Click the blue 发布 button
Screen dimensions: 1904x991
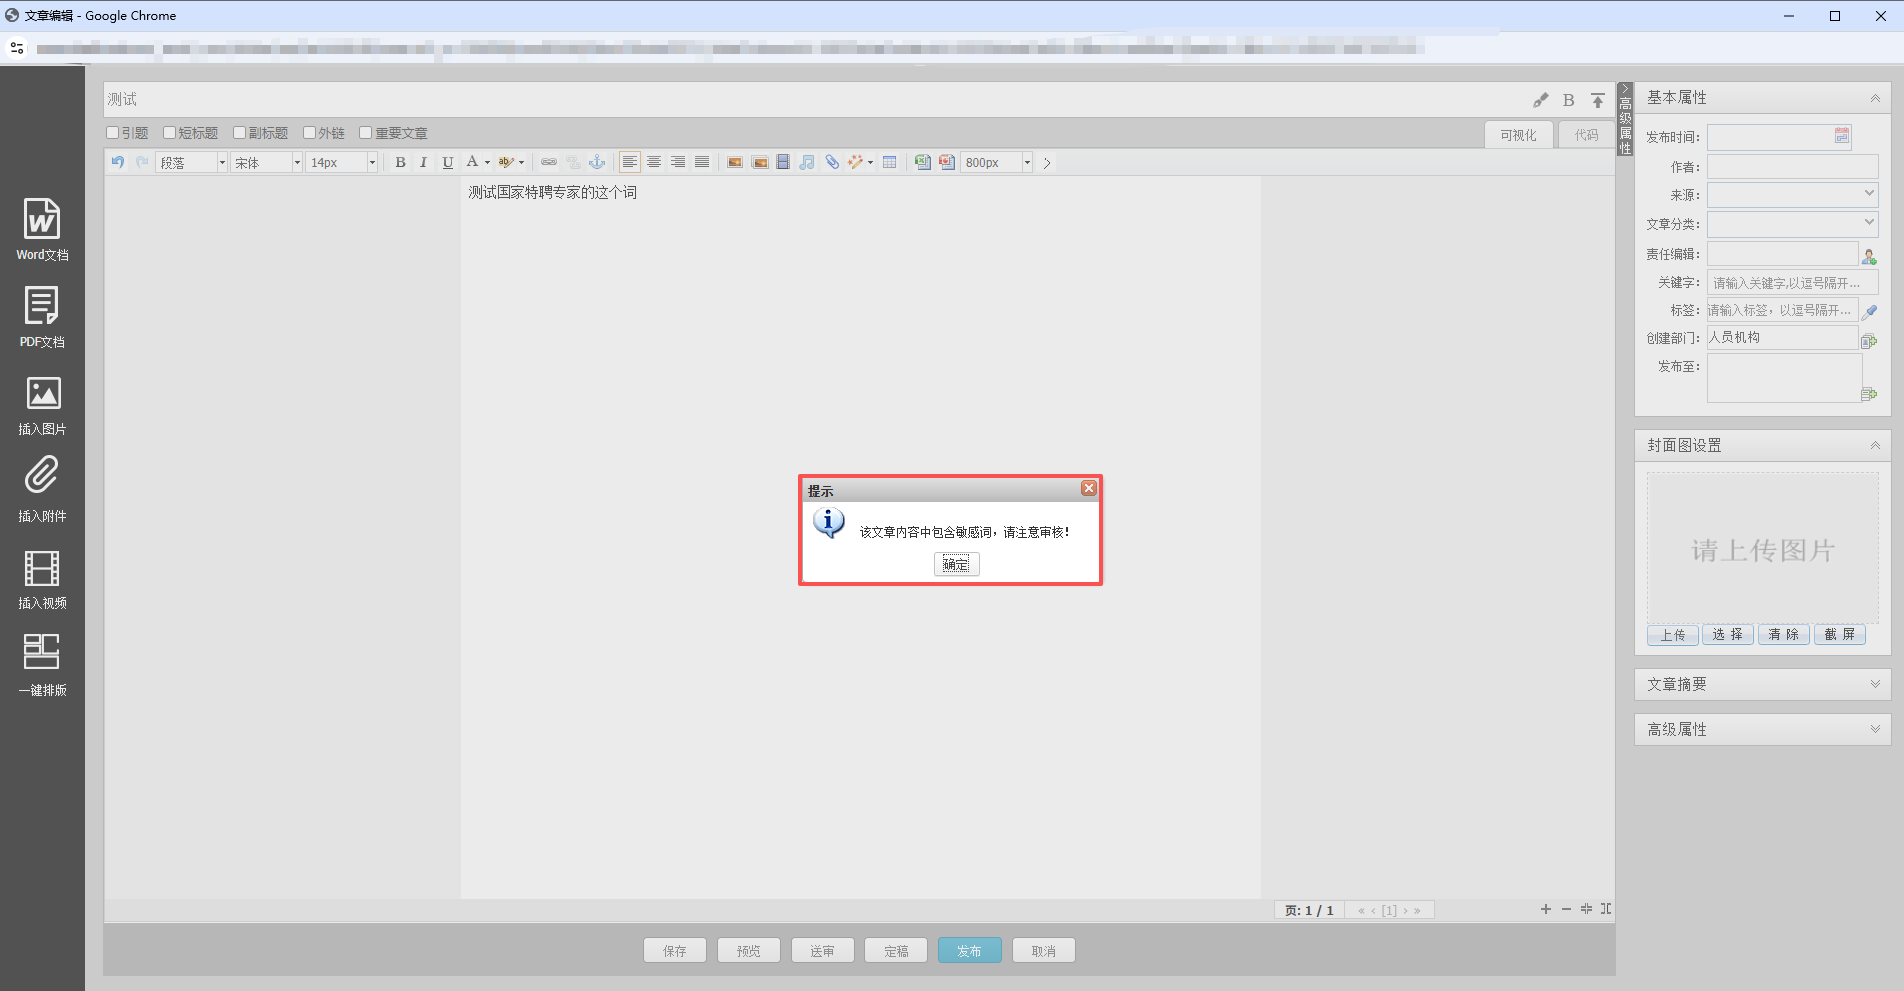969,951
